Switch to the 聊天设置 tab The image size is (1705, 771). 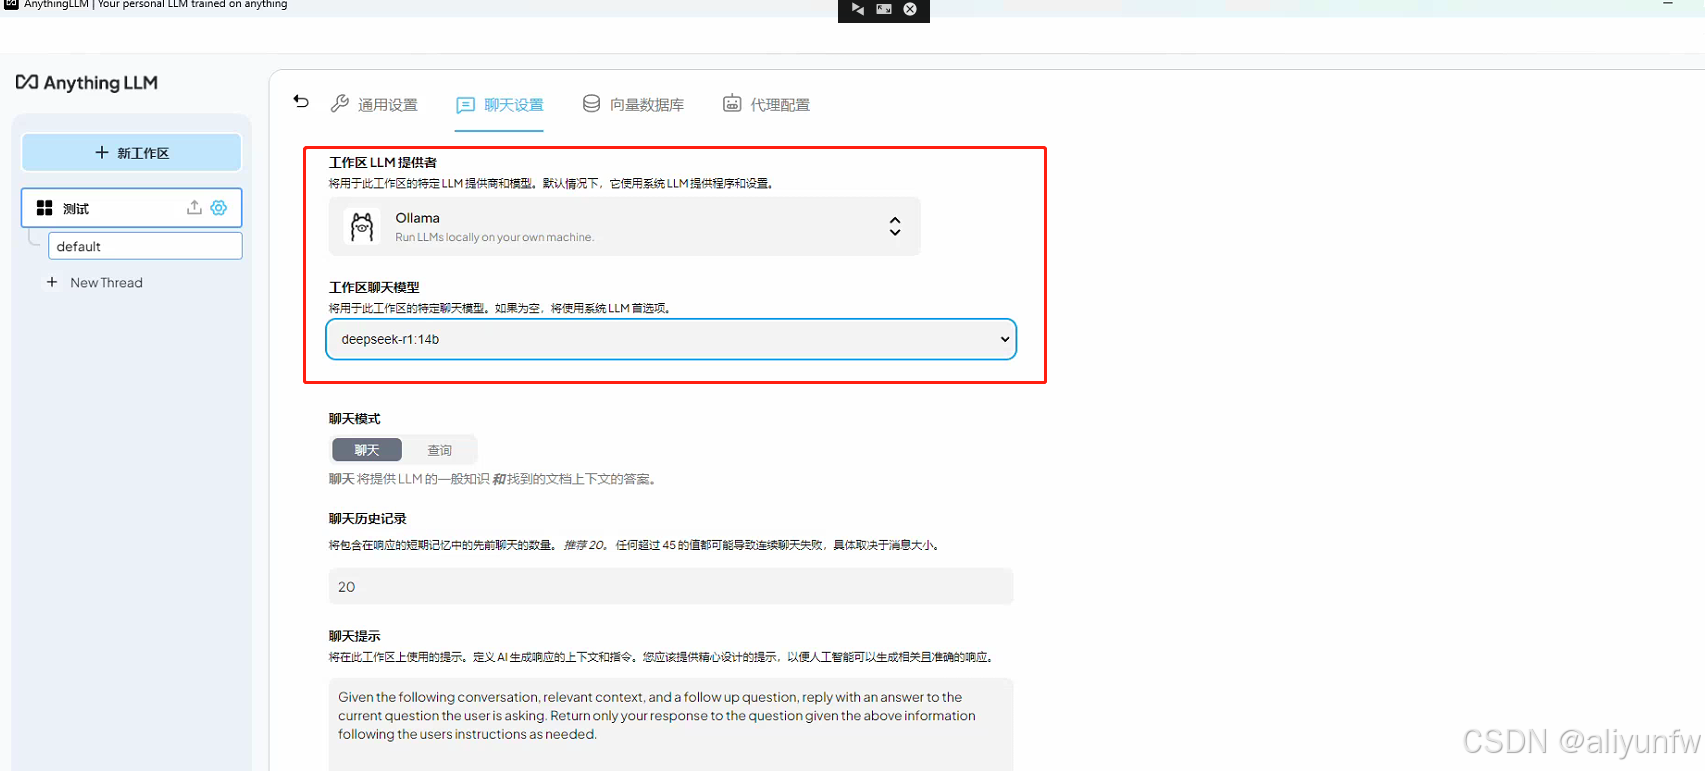pos(500,105)
